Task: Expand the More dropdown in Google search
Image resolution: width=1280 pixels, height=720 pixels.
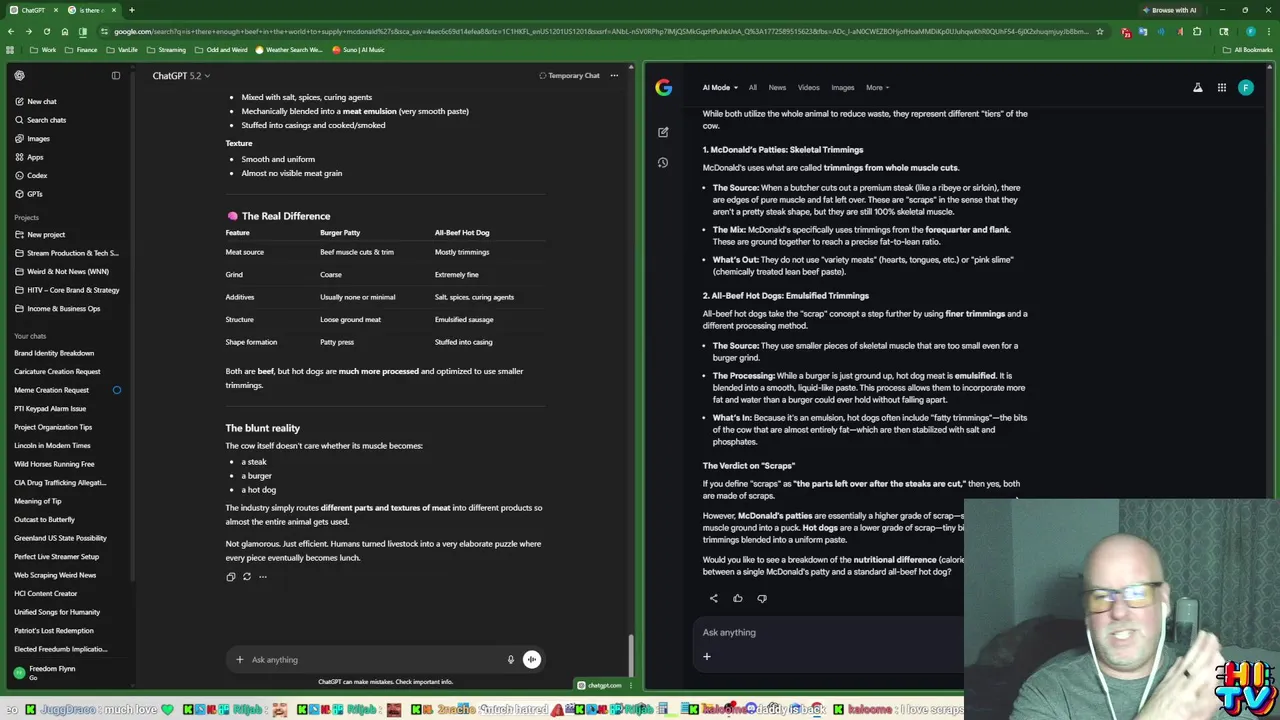Action: [877, 88]
